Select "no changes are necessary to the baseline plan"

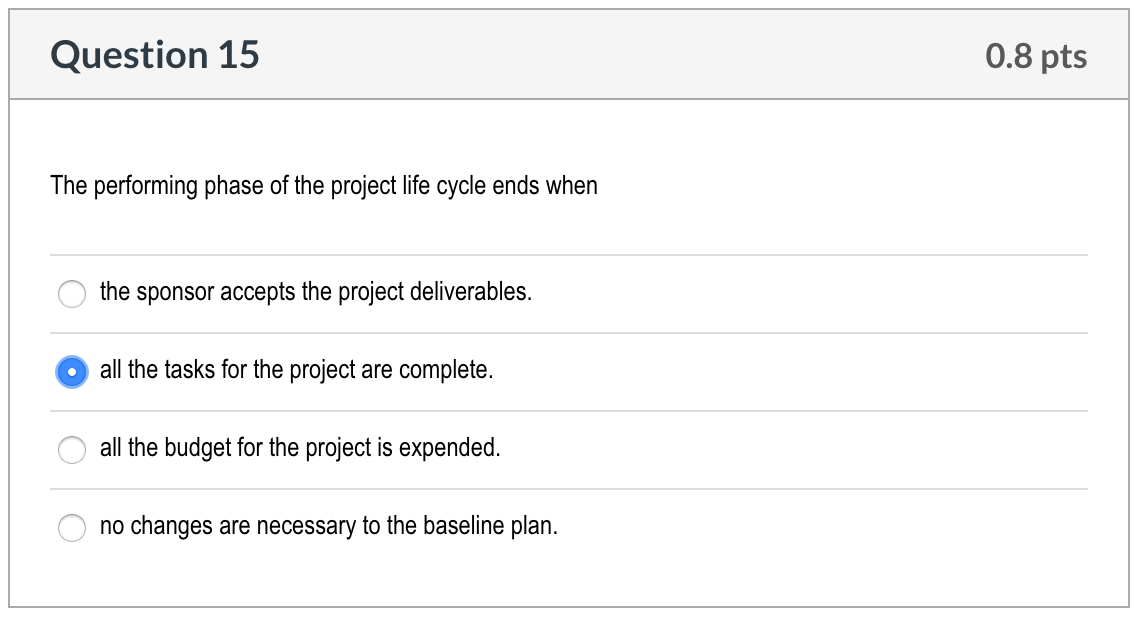(x=72, y=527)
